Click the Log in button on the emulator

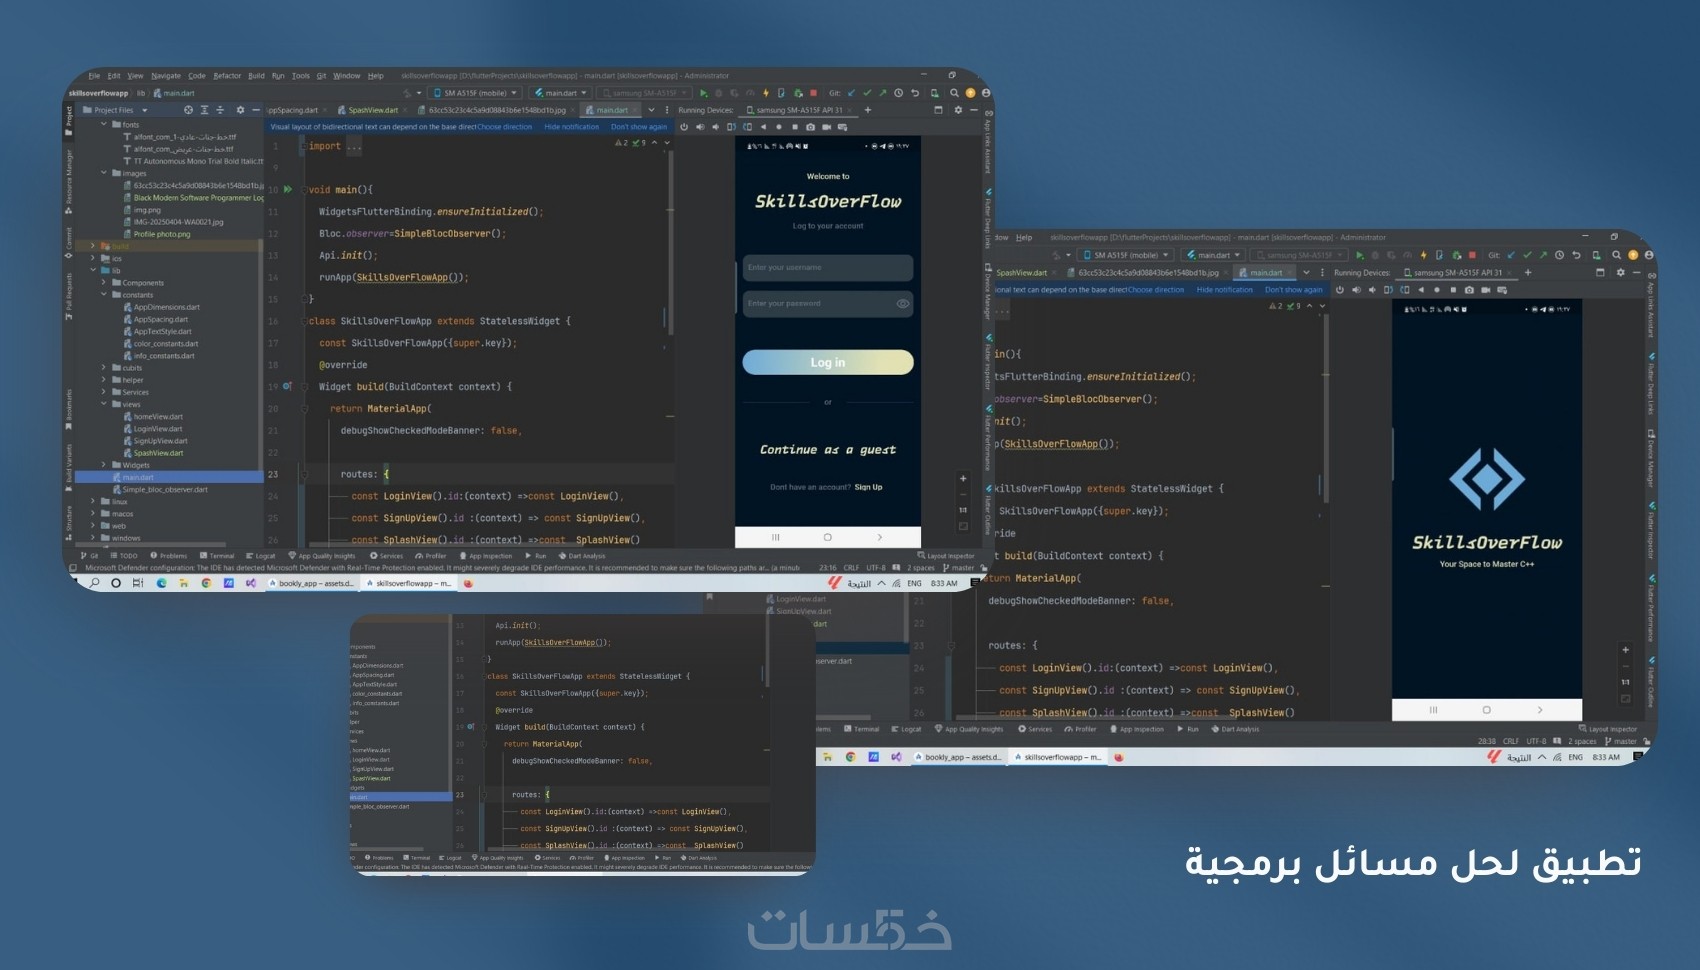(827, 362)
